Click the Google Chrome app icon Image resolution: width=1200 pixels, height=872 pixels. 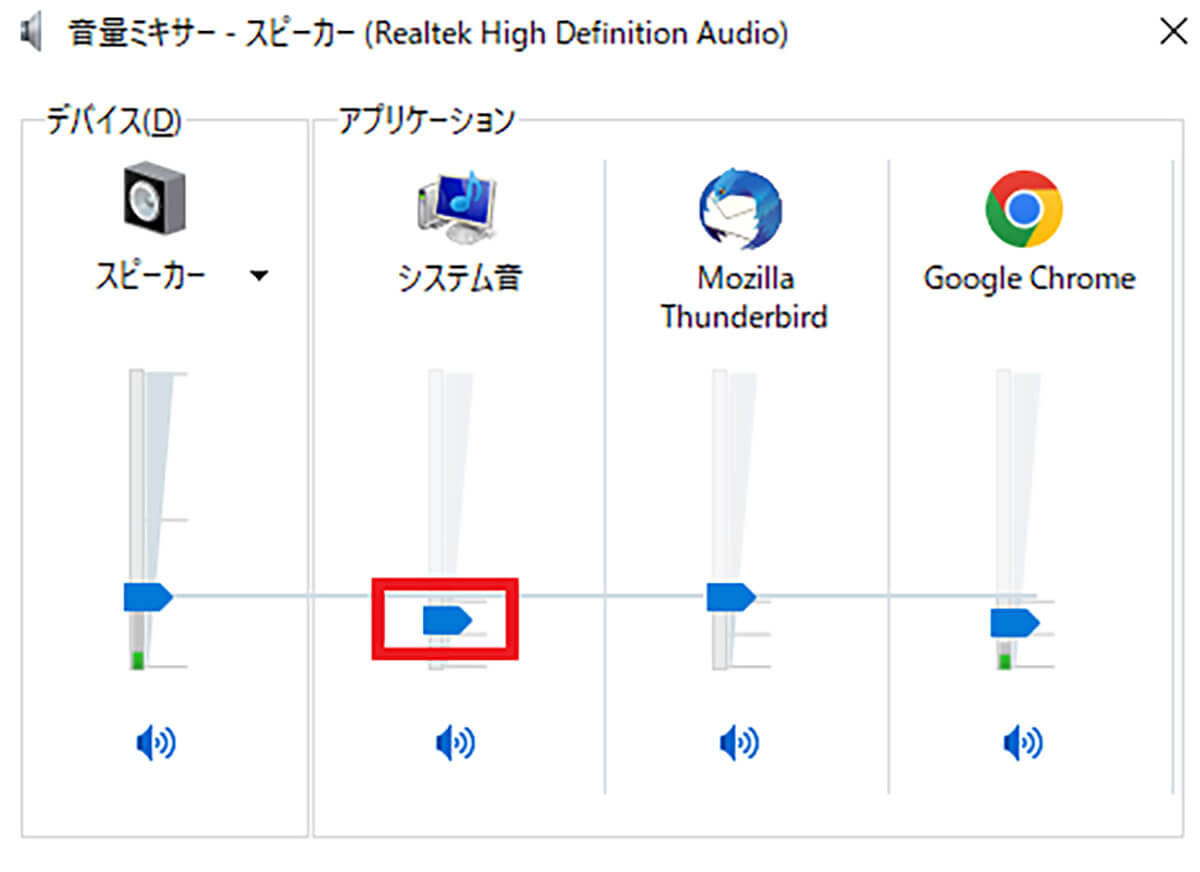point(1023,209)
